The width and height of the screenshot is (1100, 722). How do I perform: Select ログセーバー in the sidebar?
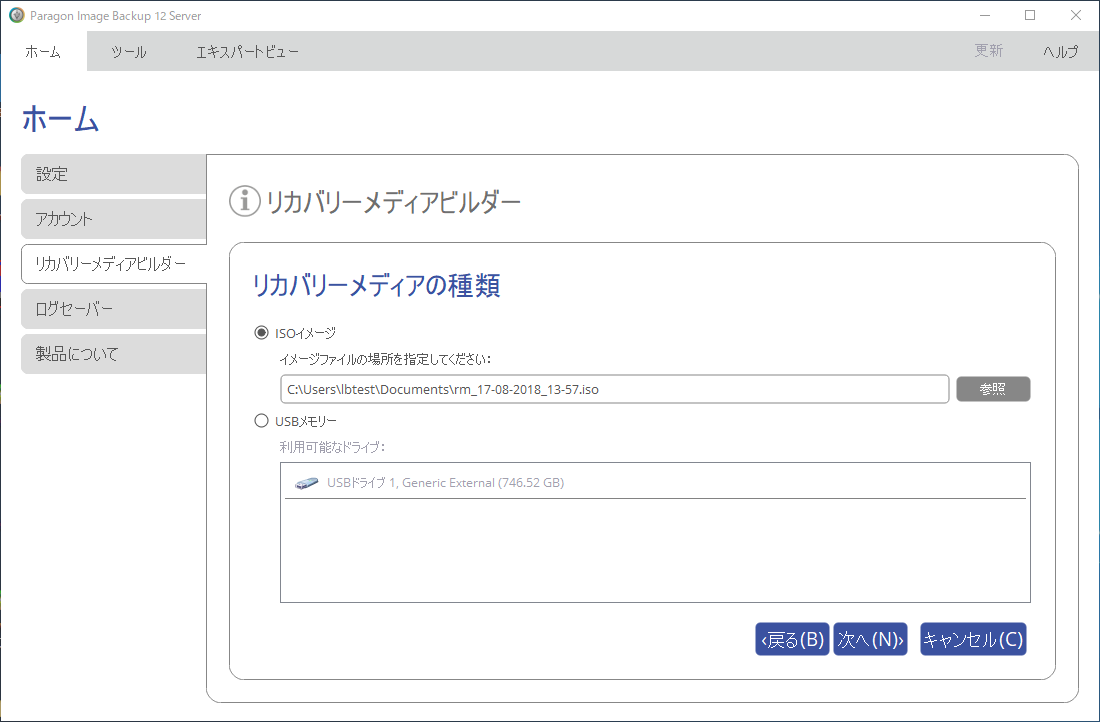[113, 309]
